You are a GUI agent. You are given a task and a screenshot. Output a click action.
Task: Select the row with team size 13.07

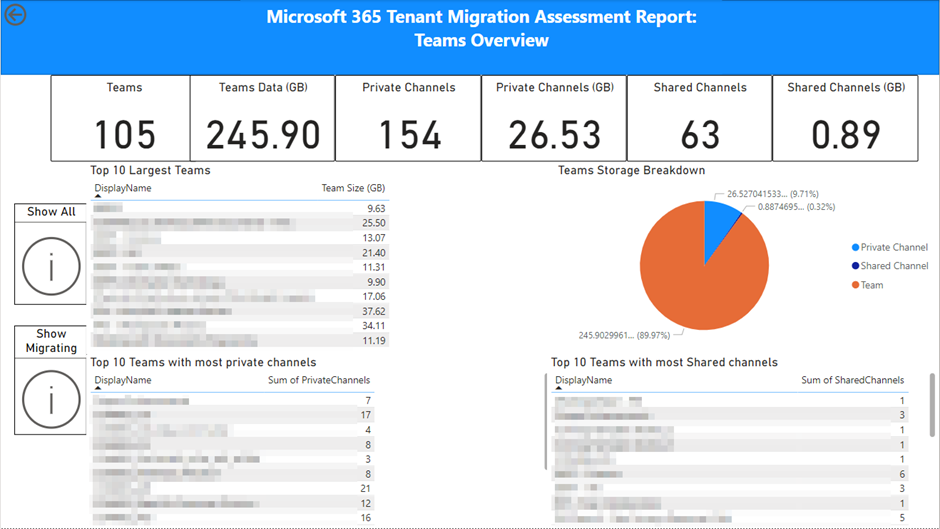click(240, 238)
